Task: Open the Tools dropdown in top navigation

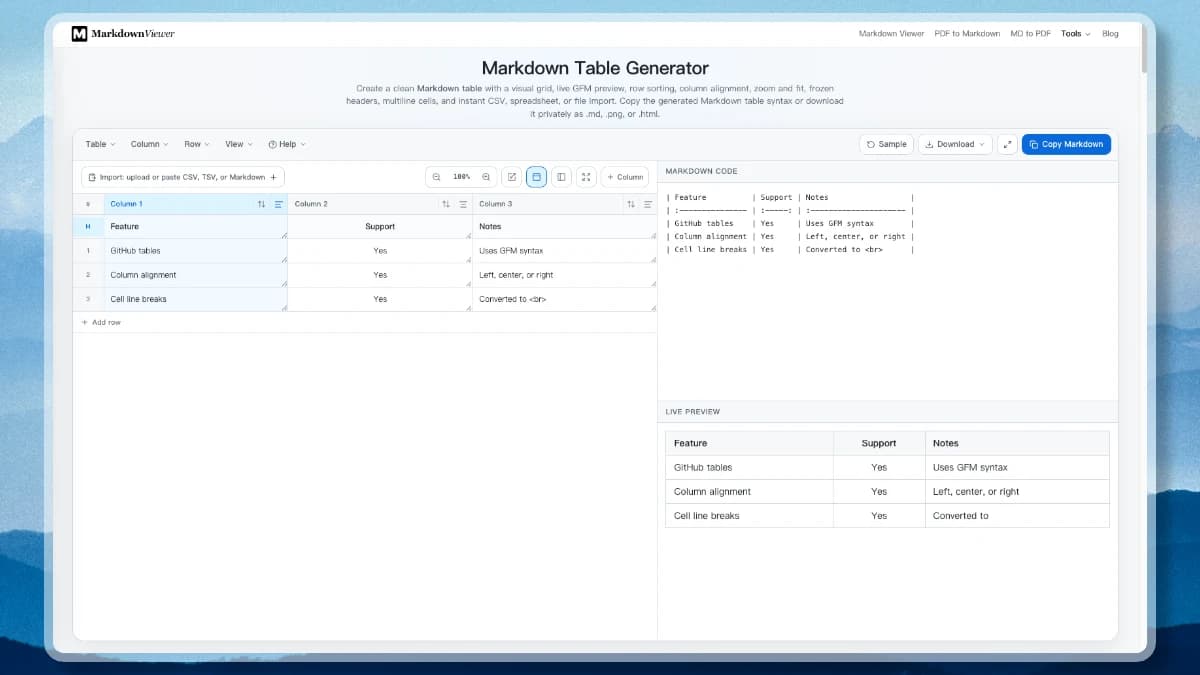Action: pos(1075,33)
